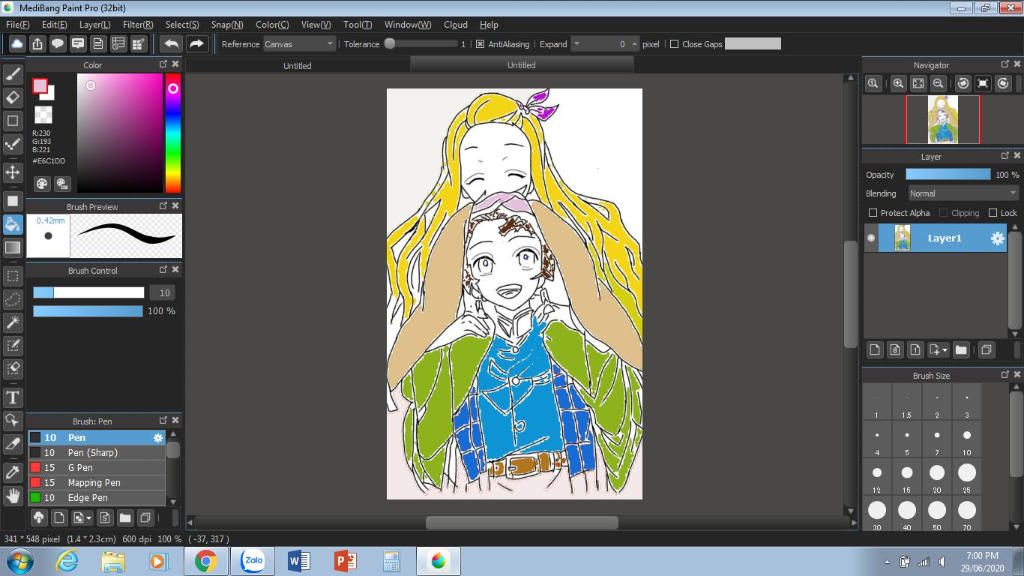Select the Lasso tool

tap(12, 299)
